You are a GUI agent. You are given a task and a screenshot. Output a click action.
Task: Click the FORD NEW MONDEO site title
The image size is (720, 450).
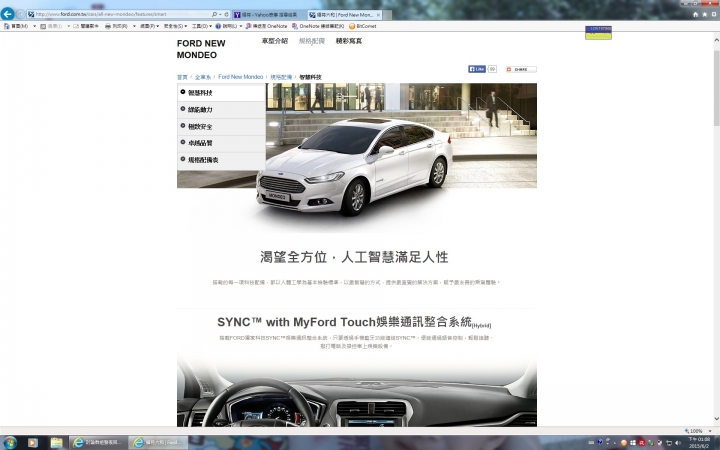pos(201,49)
